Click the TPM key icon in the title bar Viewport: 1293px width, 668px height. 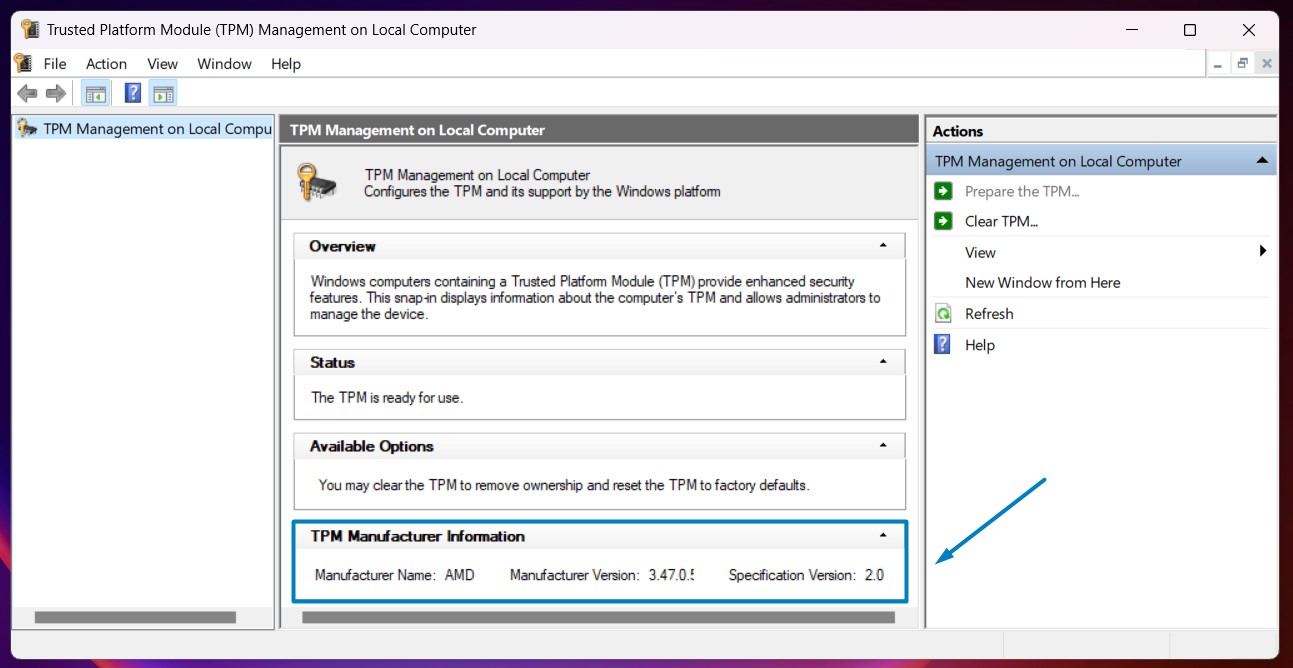(30, 29)
